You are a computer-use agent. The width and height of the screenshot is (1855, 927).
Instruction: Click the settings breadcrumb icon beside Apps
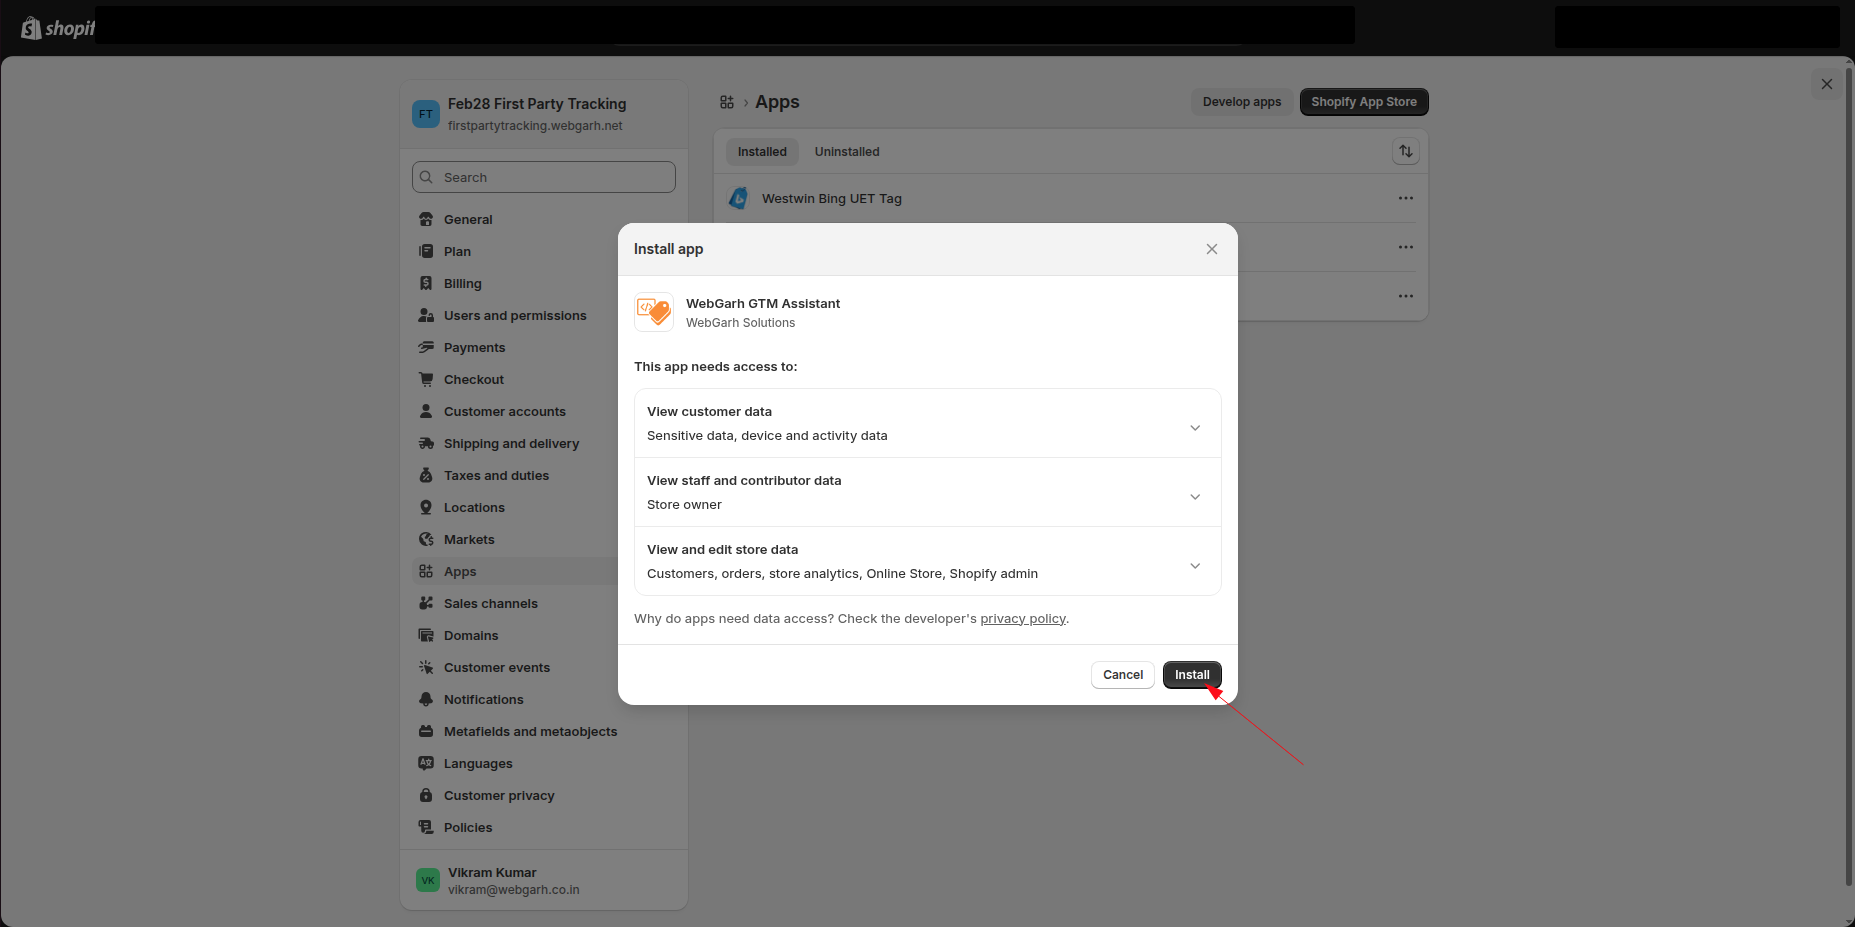(727, 102)
